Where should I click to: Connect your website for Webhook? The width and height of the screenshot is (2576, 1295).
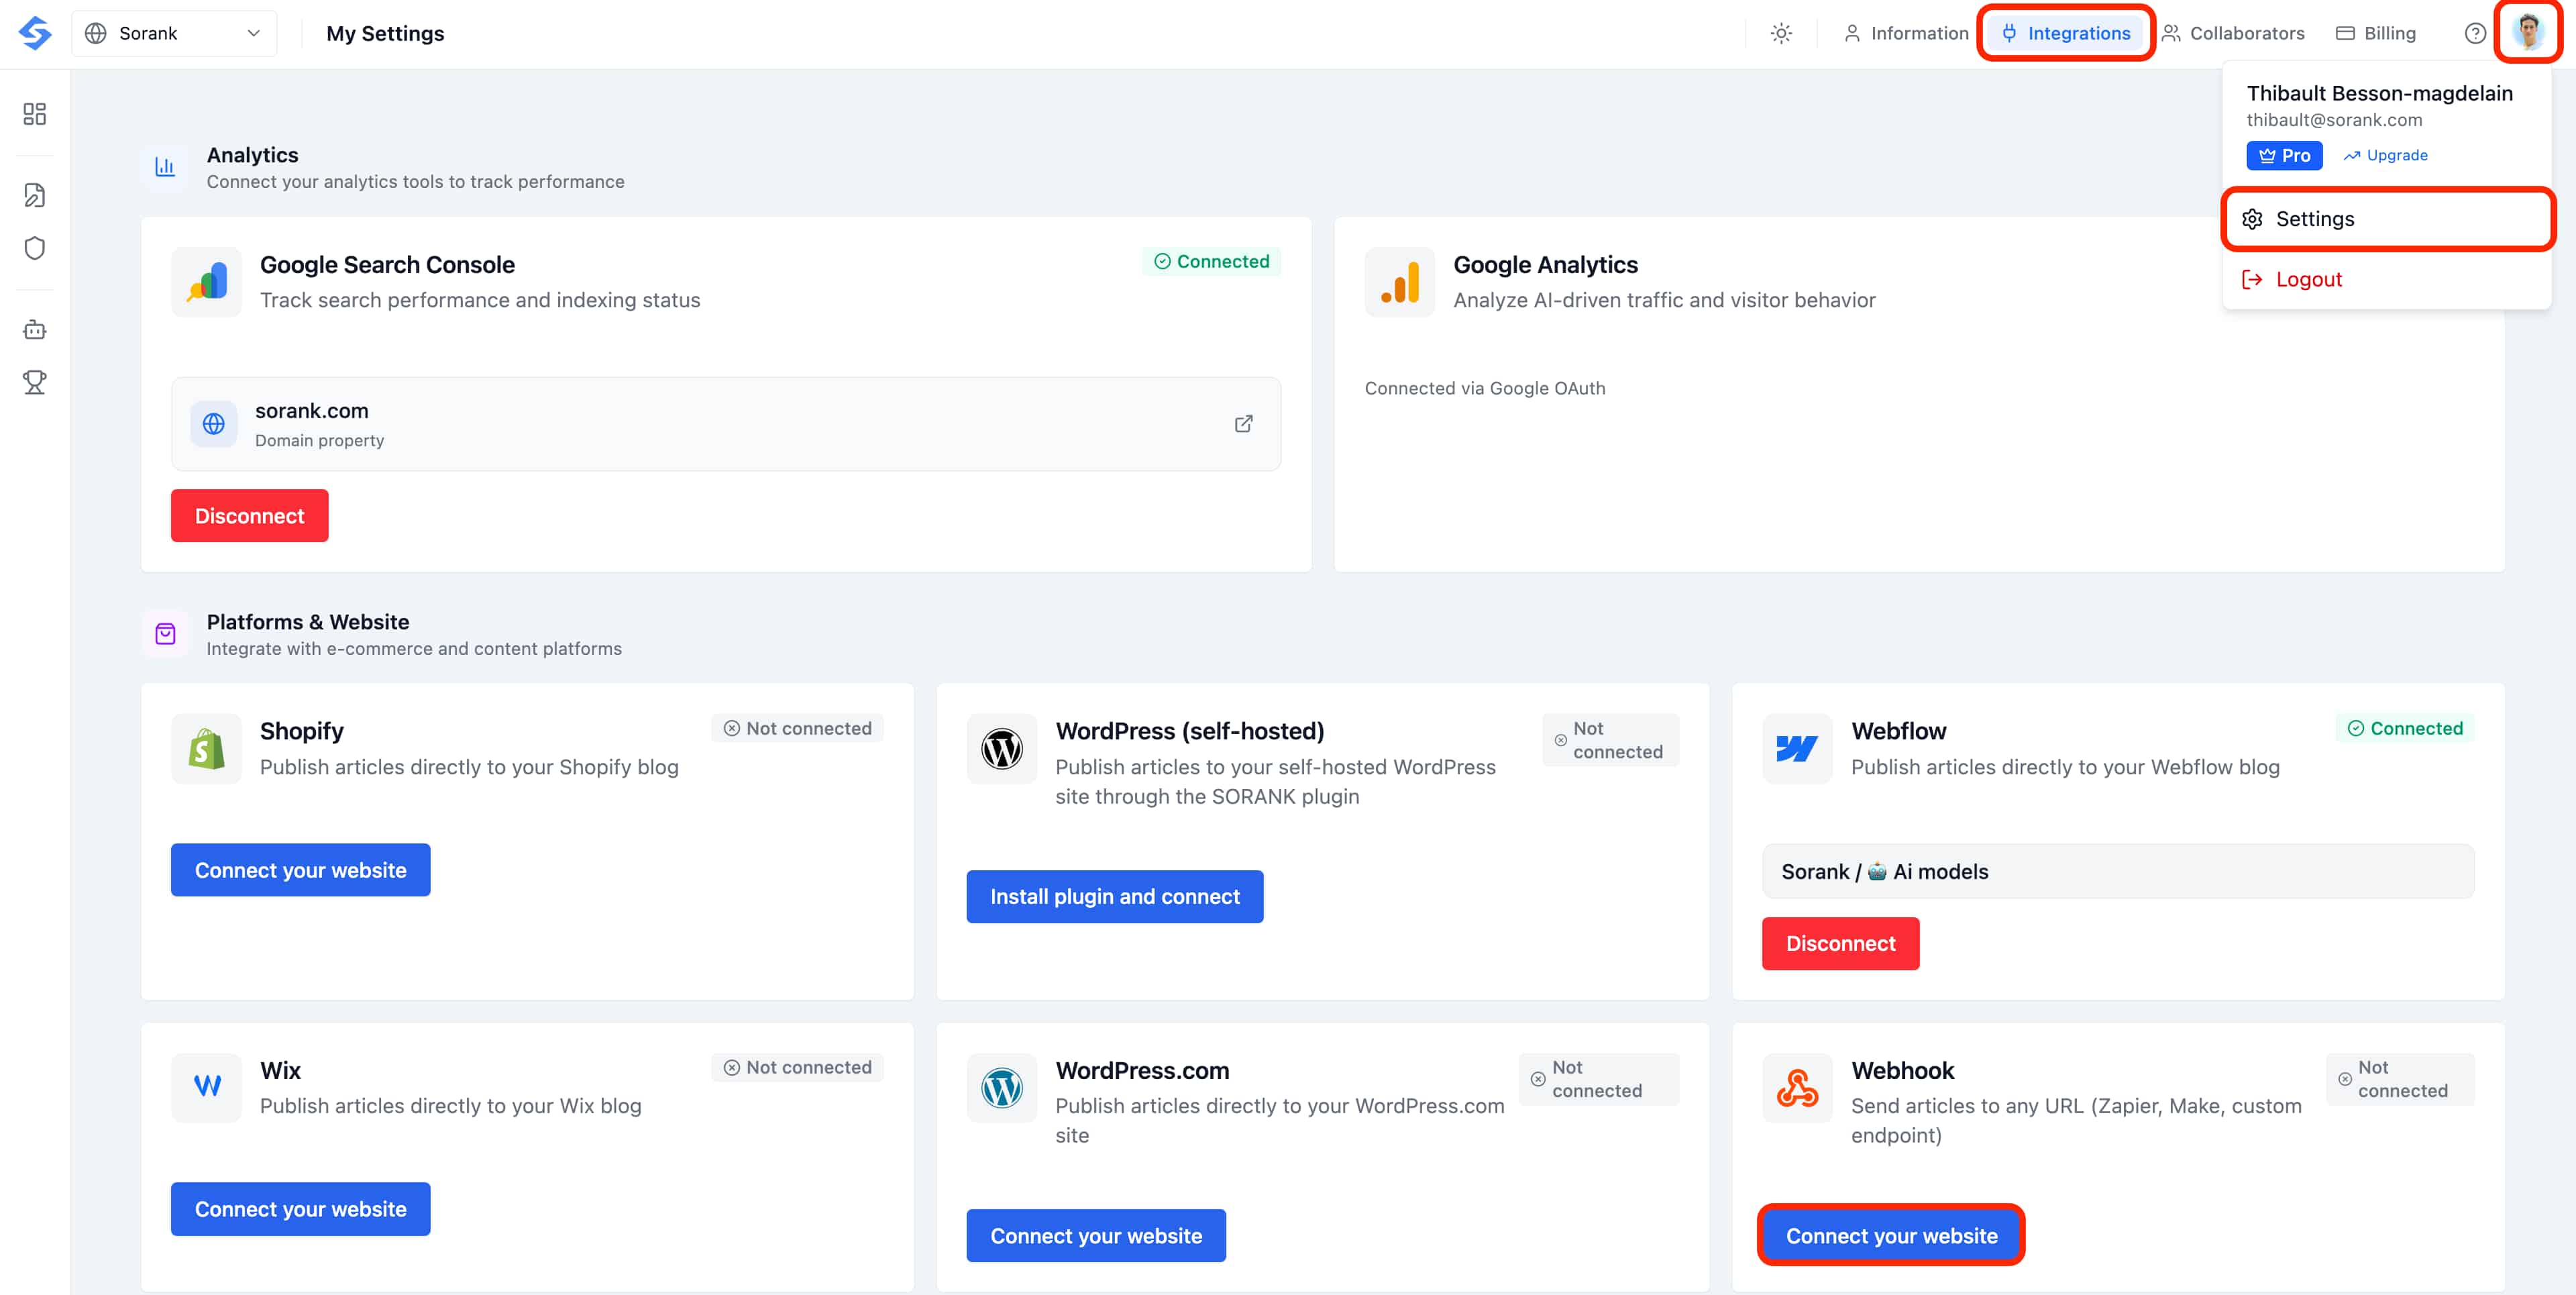[1892, 1236]
